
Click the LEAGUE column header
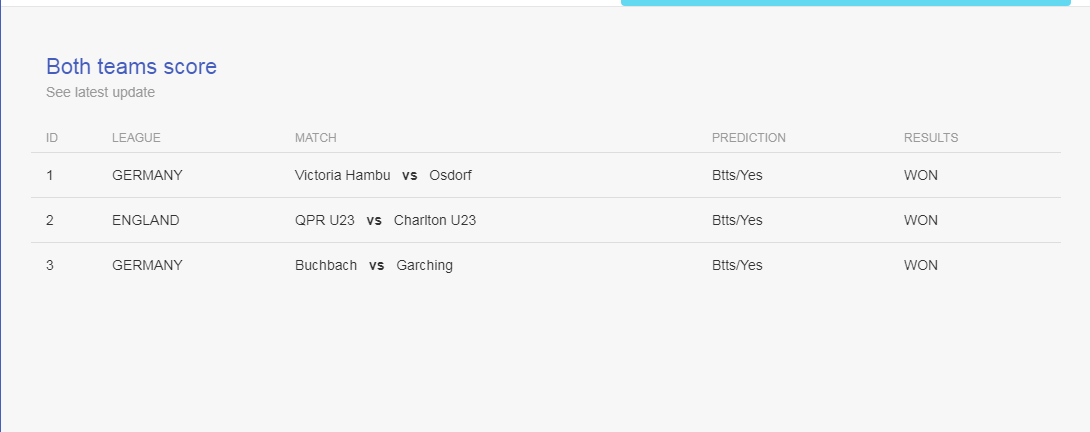[x=136, y=138]
